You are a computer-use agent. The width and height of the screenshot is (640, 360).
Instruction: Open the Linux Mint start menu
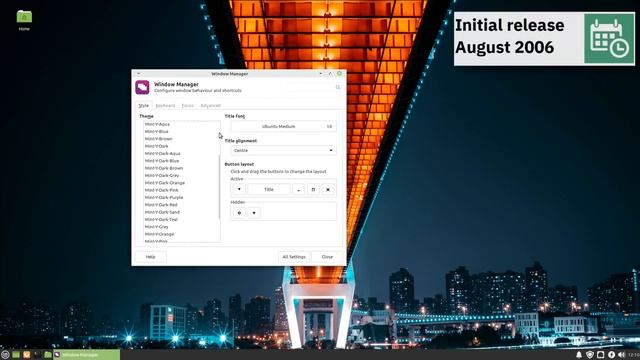pyautogui.click(x=5, y=355)
